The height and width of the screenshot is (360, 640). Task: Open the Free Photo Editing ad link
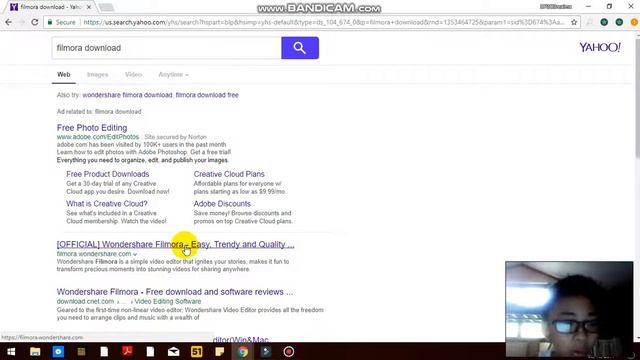click(92, 128)
